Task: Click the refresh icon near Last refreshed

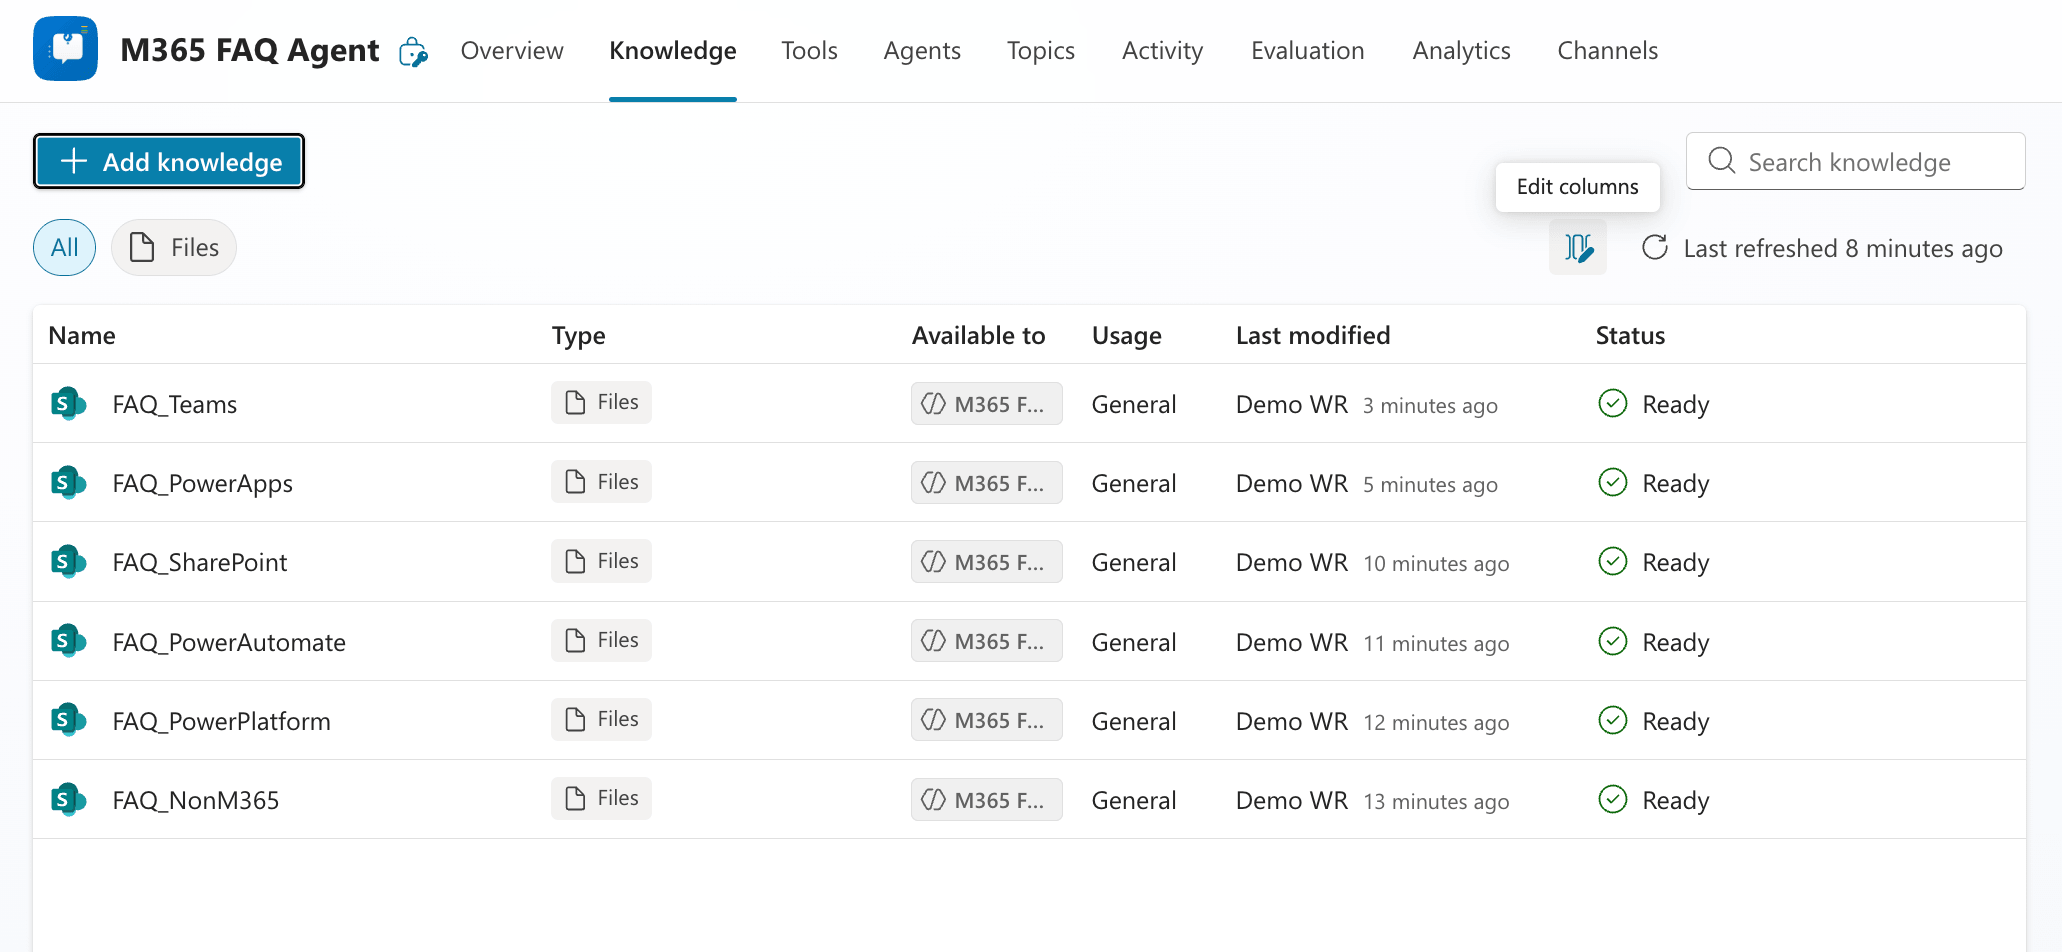Action: pos(1655,247)
